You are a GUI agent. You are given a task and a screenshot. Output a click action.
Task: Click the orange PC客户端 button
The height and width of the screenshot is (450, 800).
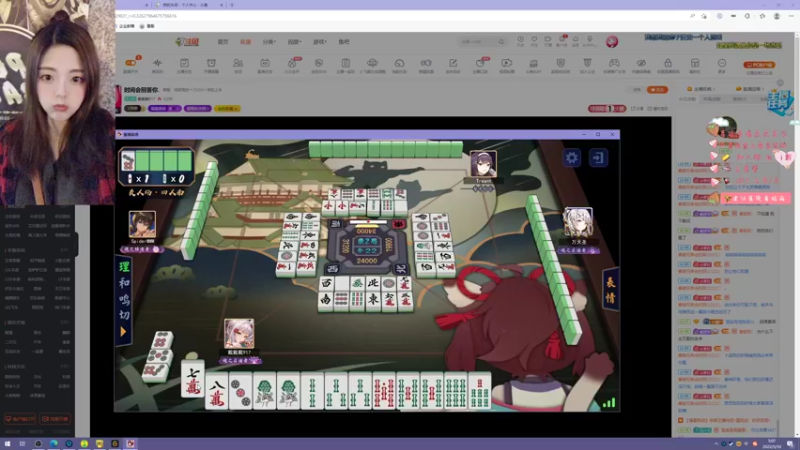click(x=759, y=65)
